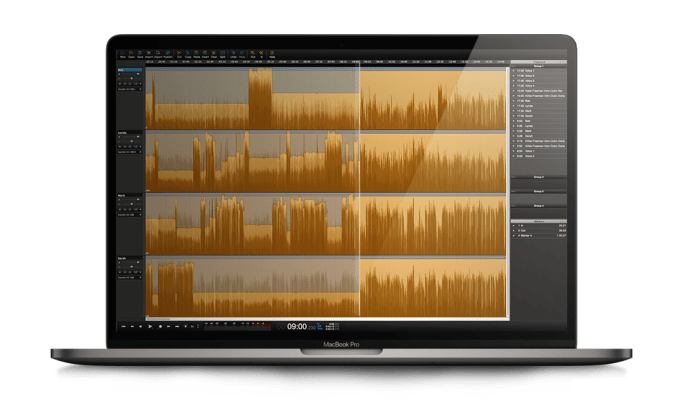Click the horizontal scrollbar below the tracks
The width and height of the screenshot is (683, 400).
coord(327,319)
